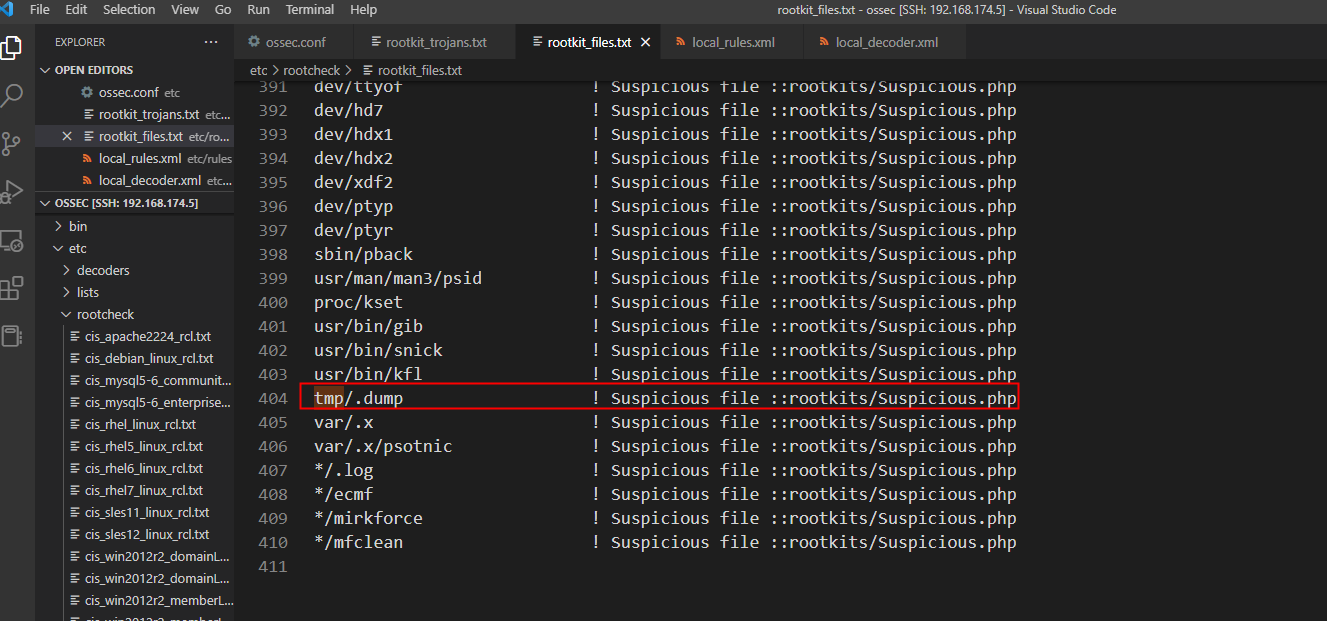
Task: Open cis_sles11_linux_rcl.txt file
Action: pos(147,512)
